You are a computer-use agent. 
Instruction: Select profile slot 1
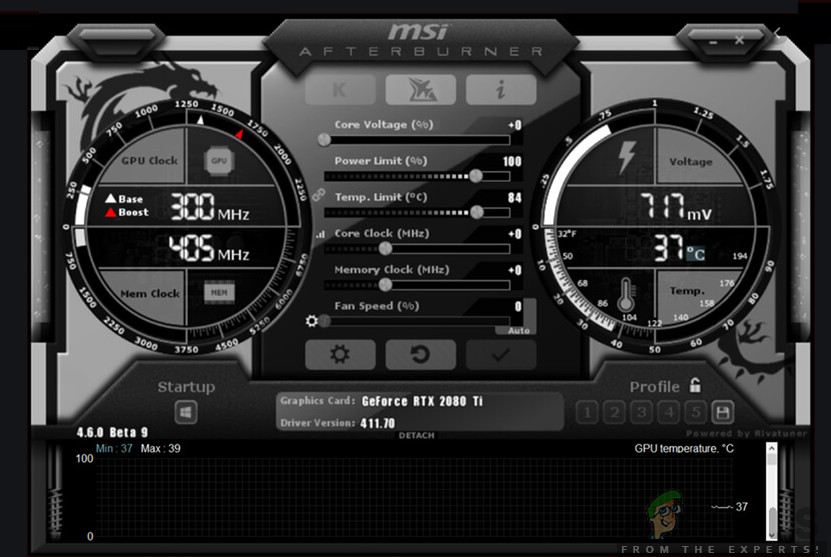point(587,412)
